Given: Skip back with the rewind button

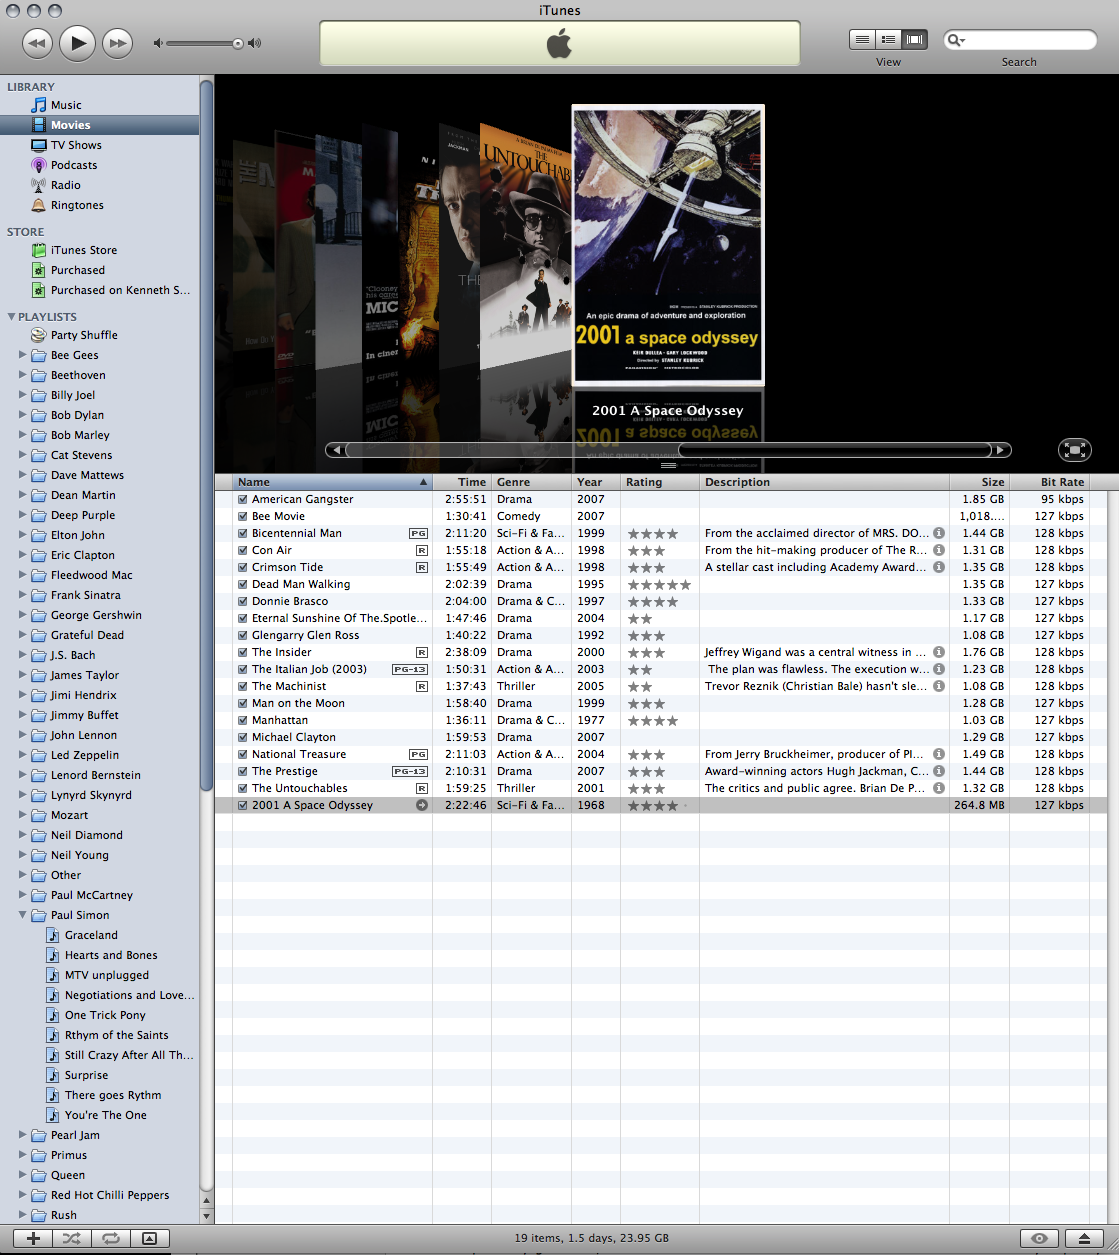Looking at the screenshot, I should (37, 43).
